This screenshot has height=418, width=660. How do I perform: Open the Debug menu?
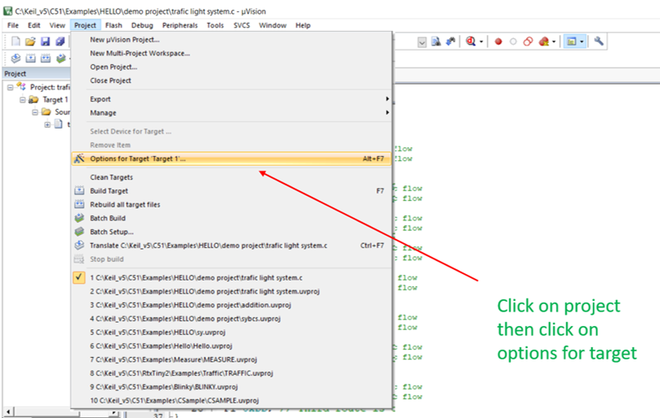coord(142,25)
